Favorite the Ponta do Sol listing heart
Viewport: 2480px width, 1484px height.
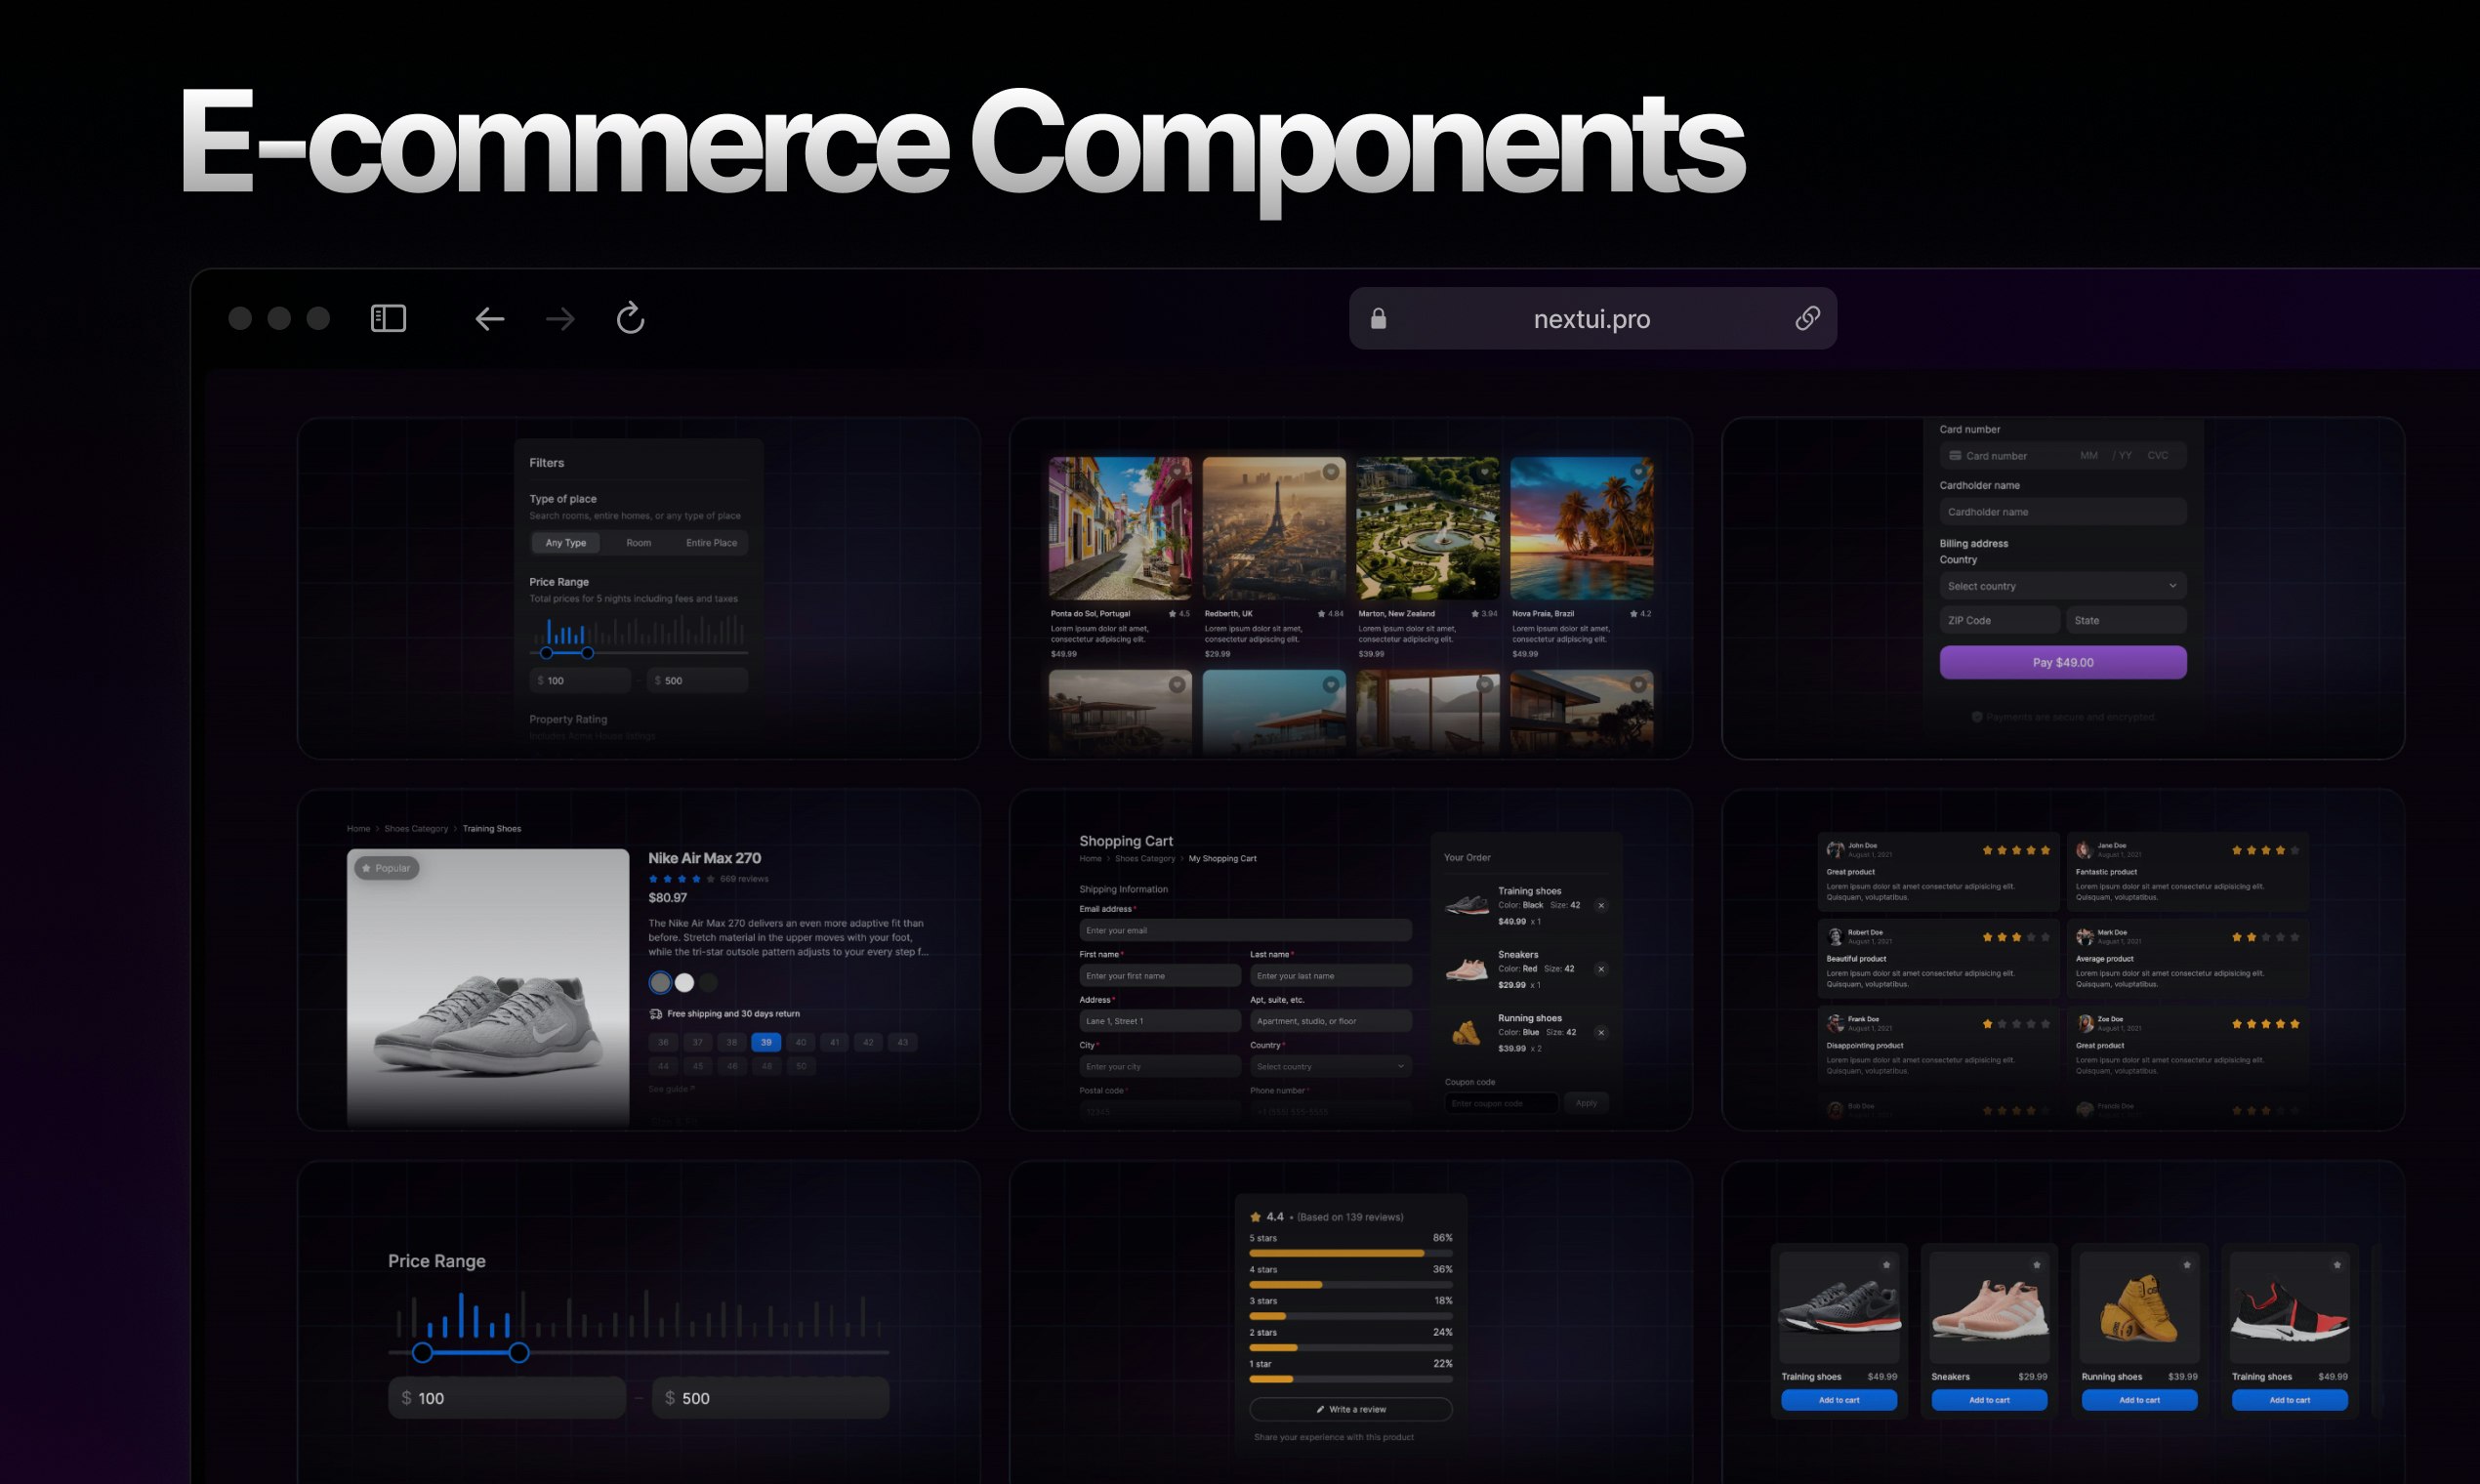coord(1177,472)
